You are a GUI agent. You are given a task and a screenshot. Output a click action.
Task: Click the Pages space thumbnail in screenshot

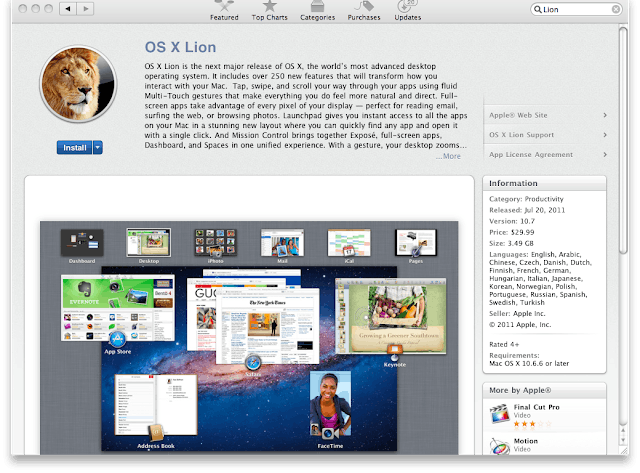(416, 243)
